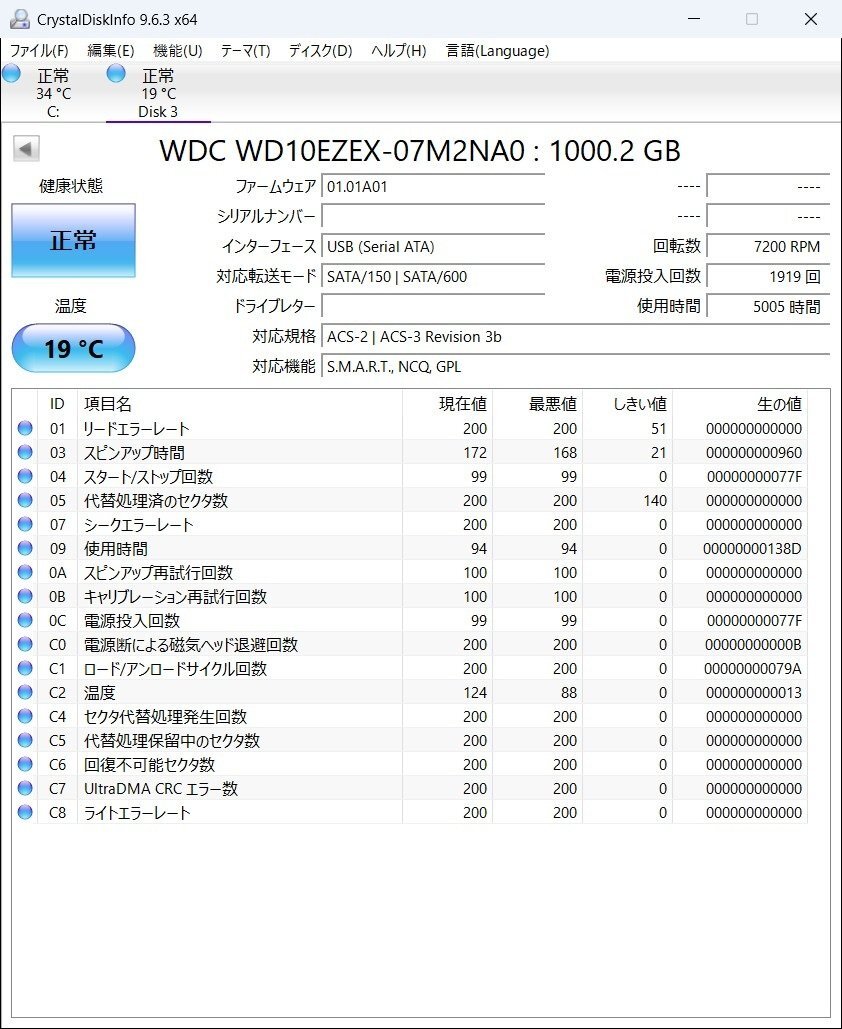Image resolution: width=842 pixels, height=1029 pixels.
Task: Click status orb of attribute 03 スピンアップ時間
Action: 25,452
